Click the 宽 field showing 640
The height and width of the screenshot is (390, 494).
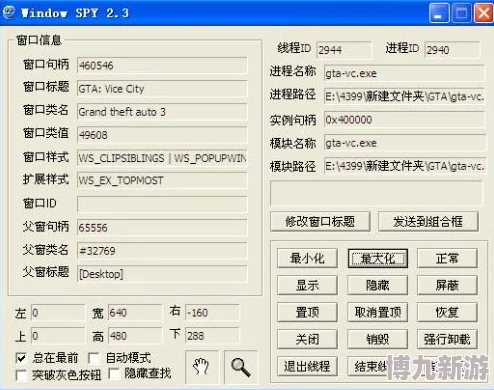point(135,313)
